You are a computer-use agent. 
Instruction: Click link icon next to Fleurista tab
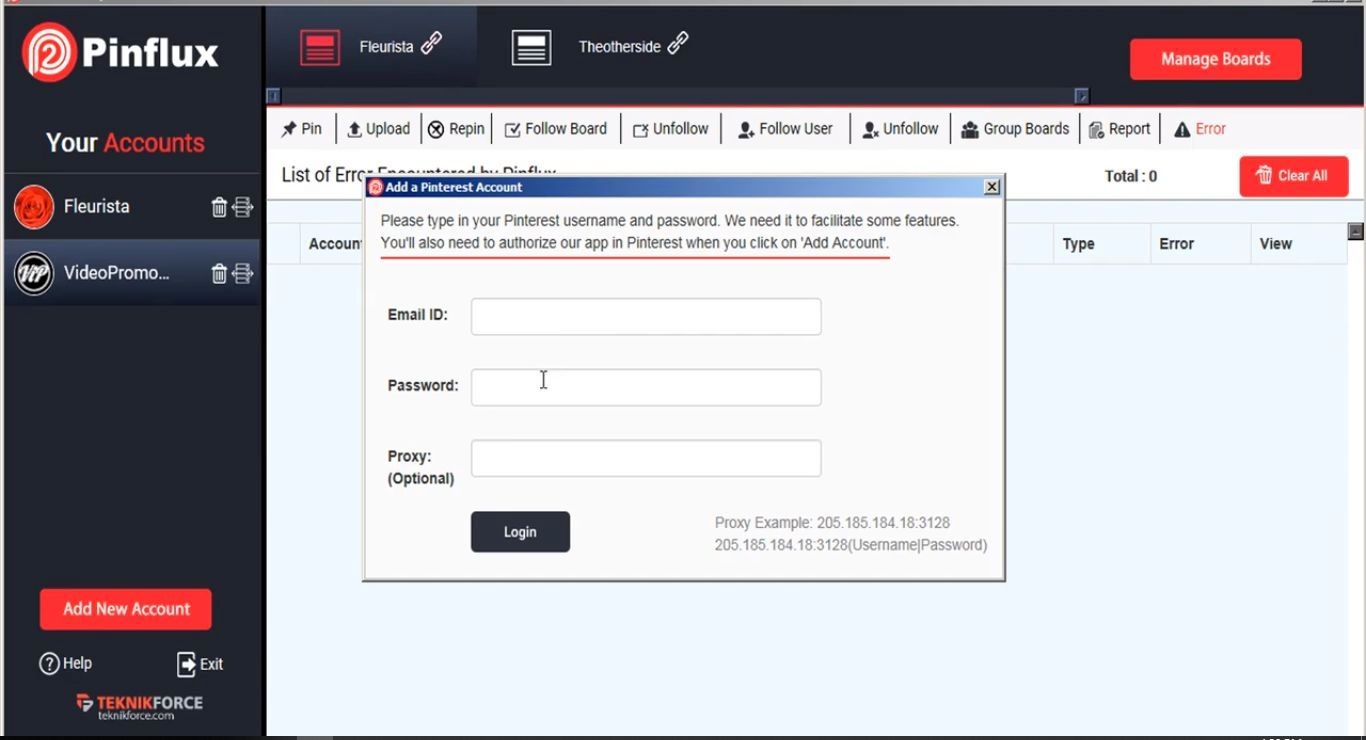(x=431, y=44)
